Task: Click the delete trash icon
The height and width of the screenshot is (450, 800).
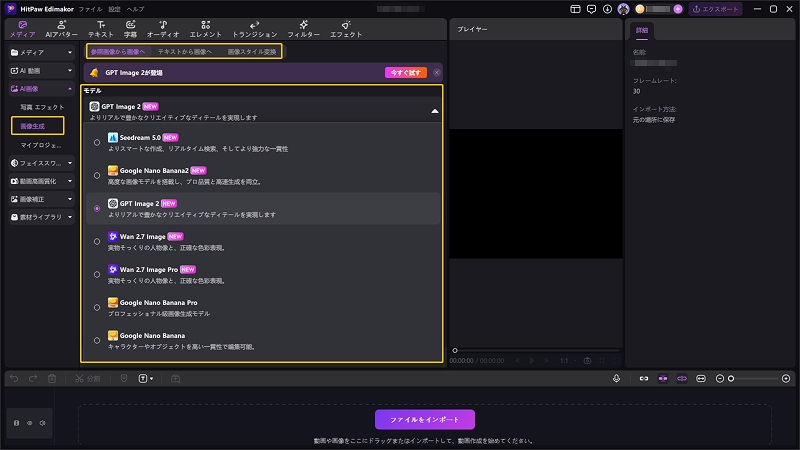Action: [52, 379]
